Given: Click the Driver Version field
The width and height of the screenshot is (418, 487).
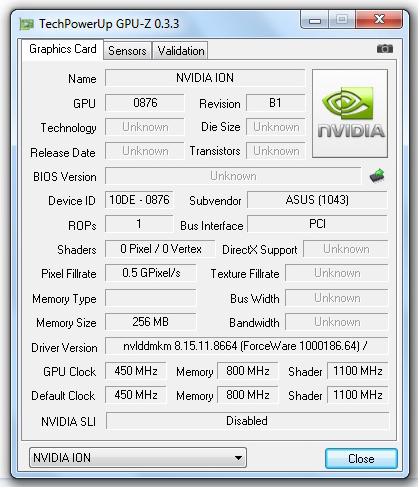Looking at the screenshot, I should coord(246,346).
